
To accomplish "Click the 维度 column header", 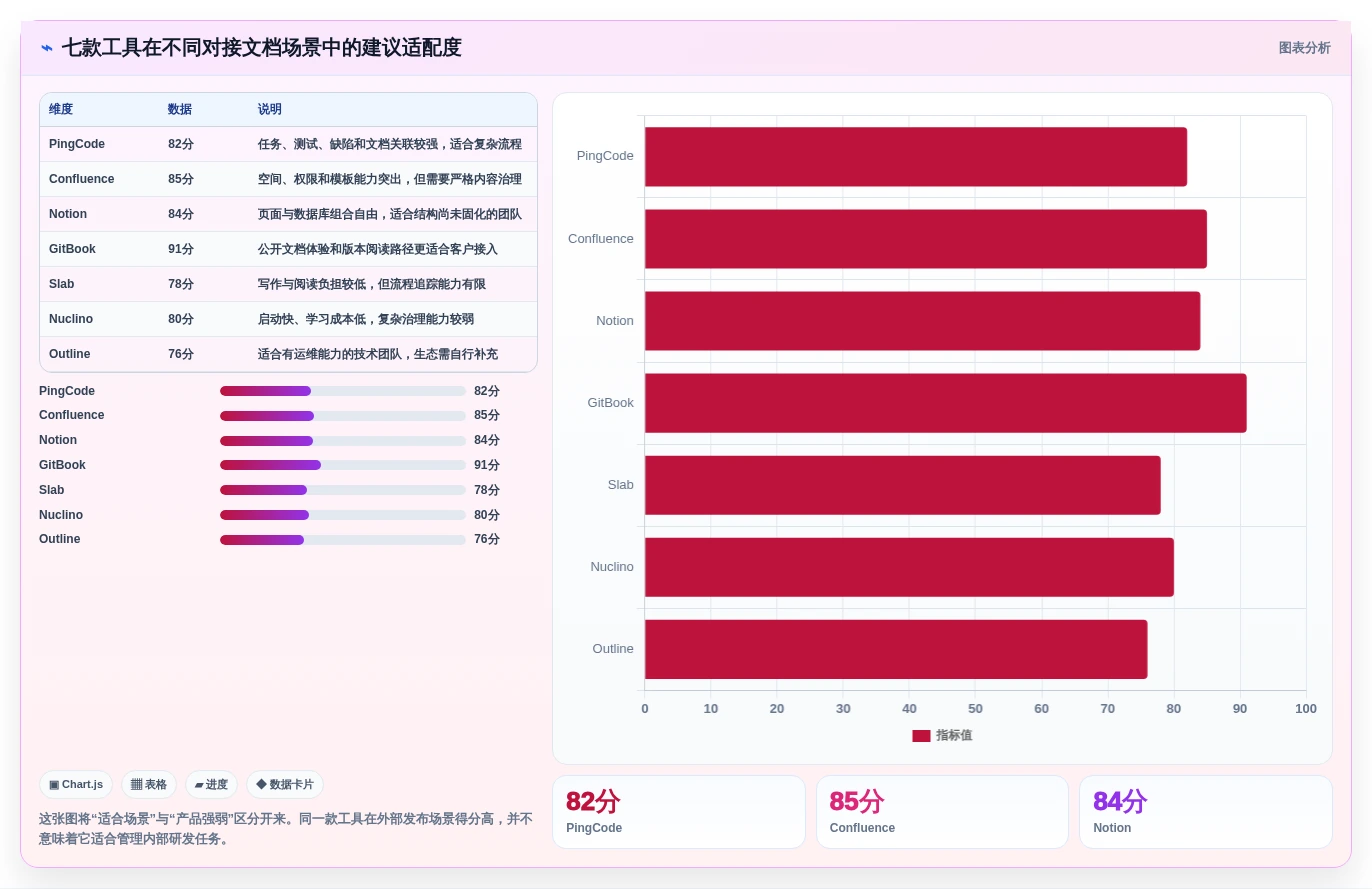I will pyautogui.click(x=61, y=110).
